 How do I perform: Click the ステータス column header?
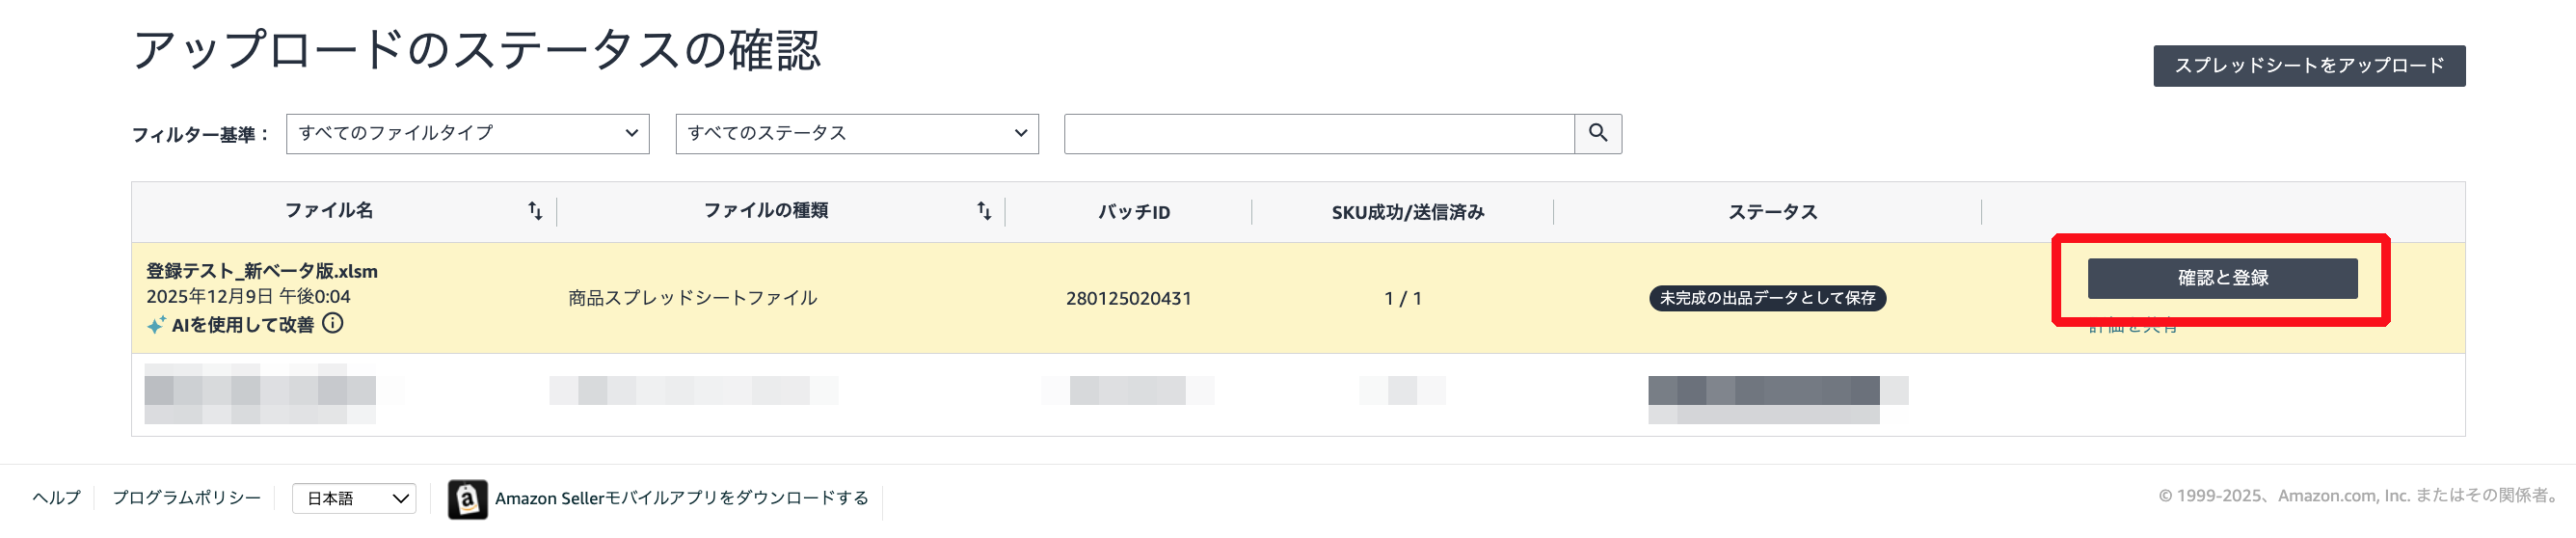click(1772, 212)
